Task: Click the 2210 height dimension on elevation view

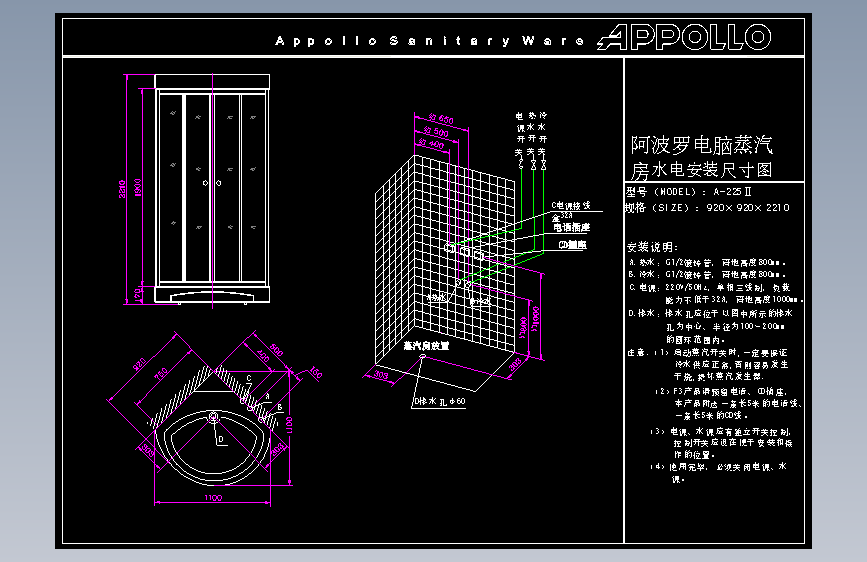Action: click(122, 188)
